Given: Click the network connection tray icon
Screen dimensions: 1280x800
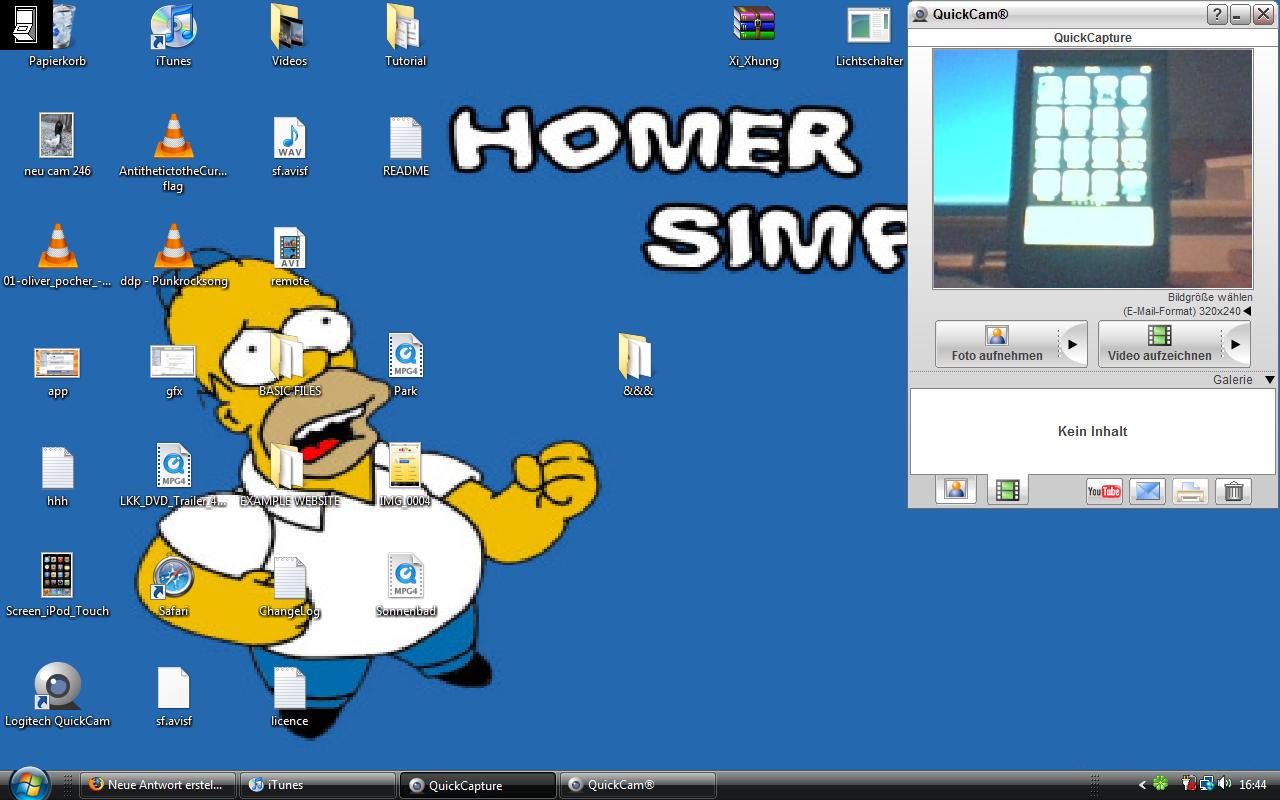Looking at the screenshot, I should (x=1207, y=784).
